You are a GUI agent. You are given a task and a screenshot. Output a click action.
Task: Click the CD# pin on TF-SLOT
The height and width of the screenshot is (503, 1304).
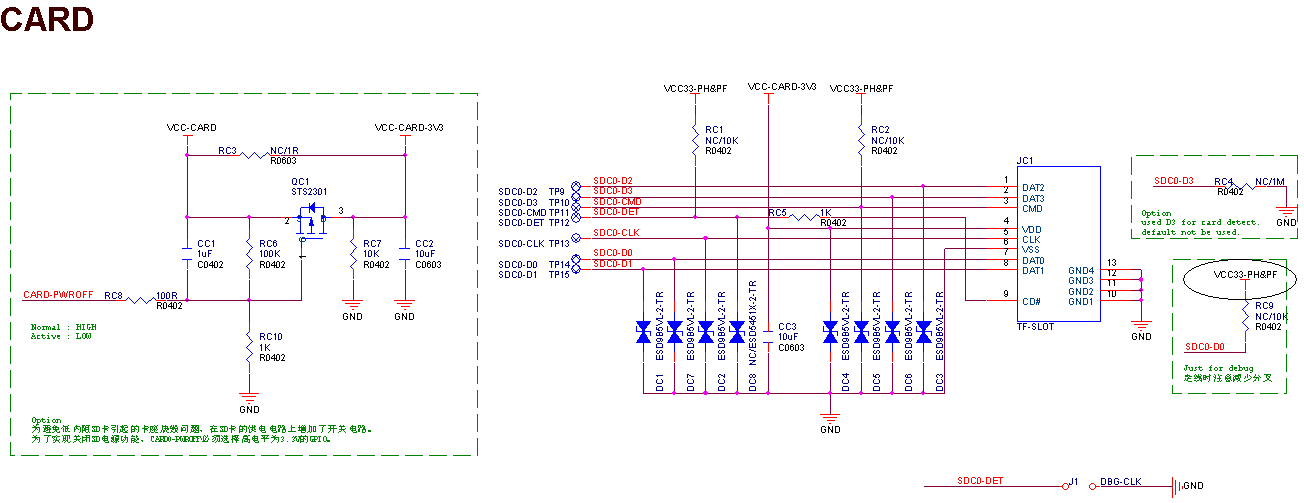pyautogui.click(x=1031, y=301)
